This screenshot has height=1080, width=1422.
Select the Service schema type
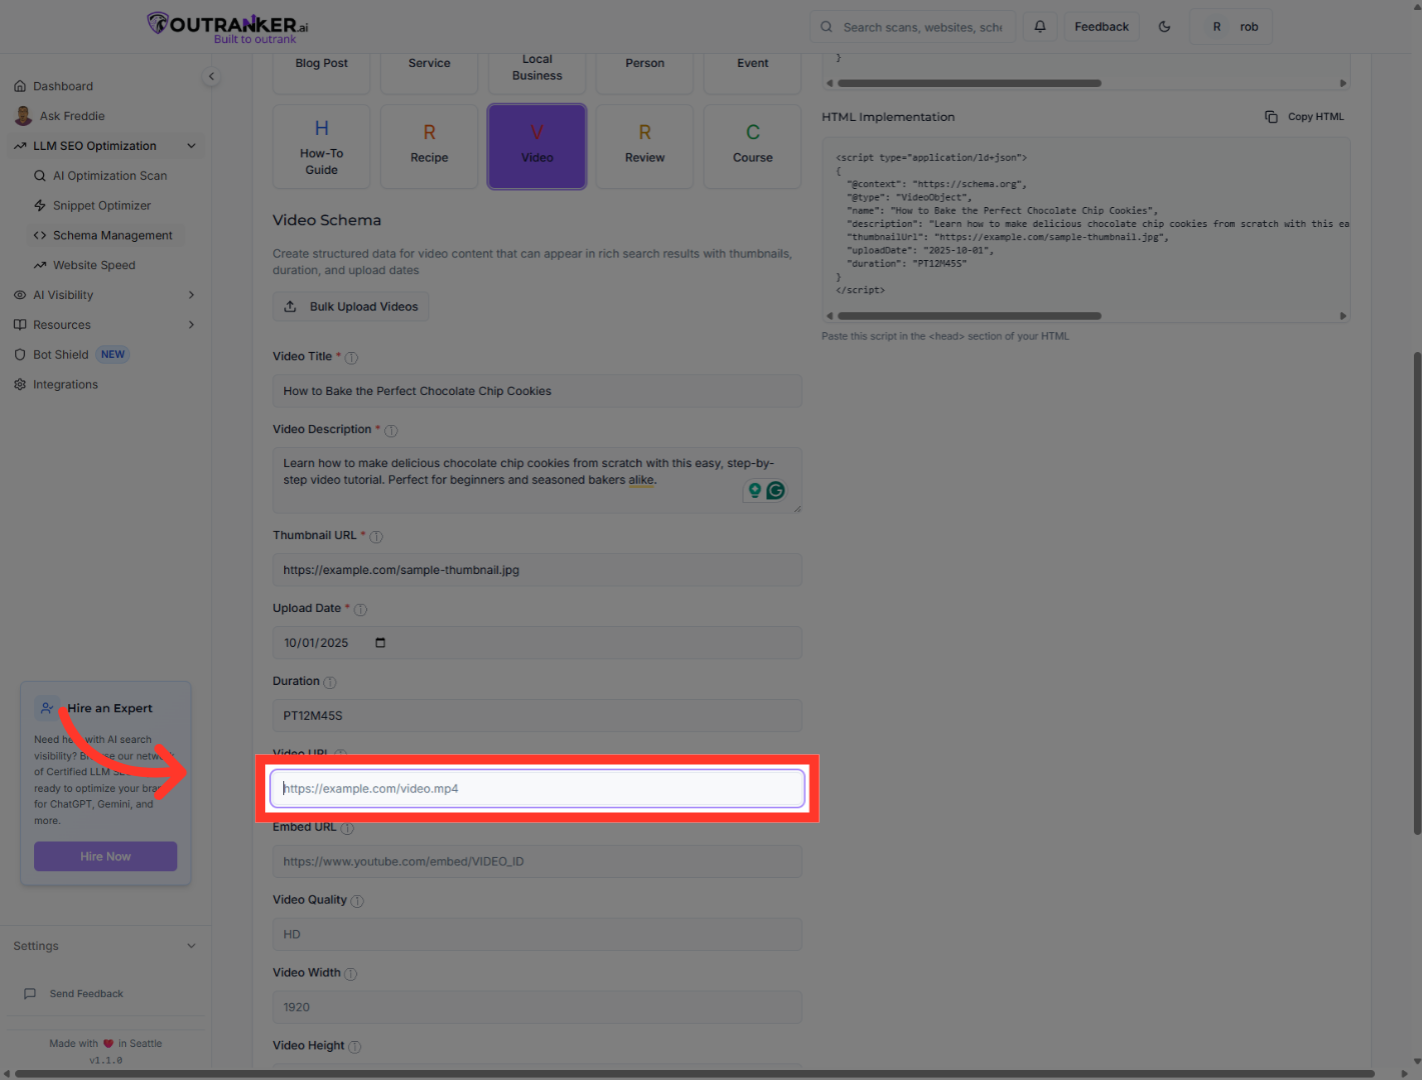click(x=430, y=72)
